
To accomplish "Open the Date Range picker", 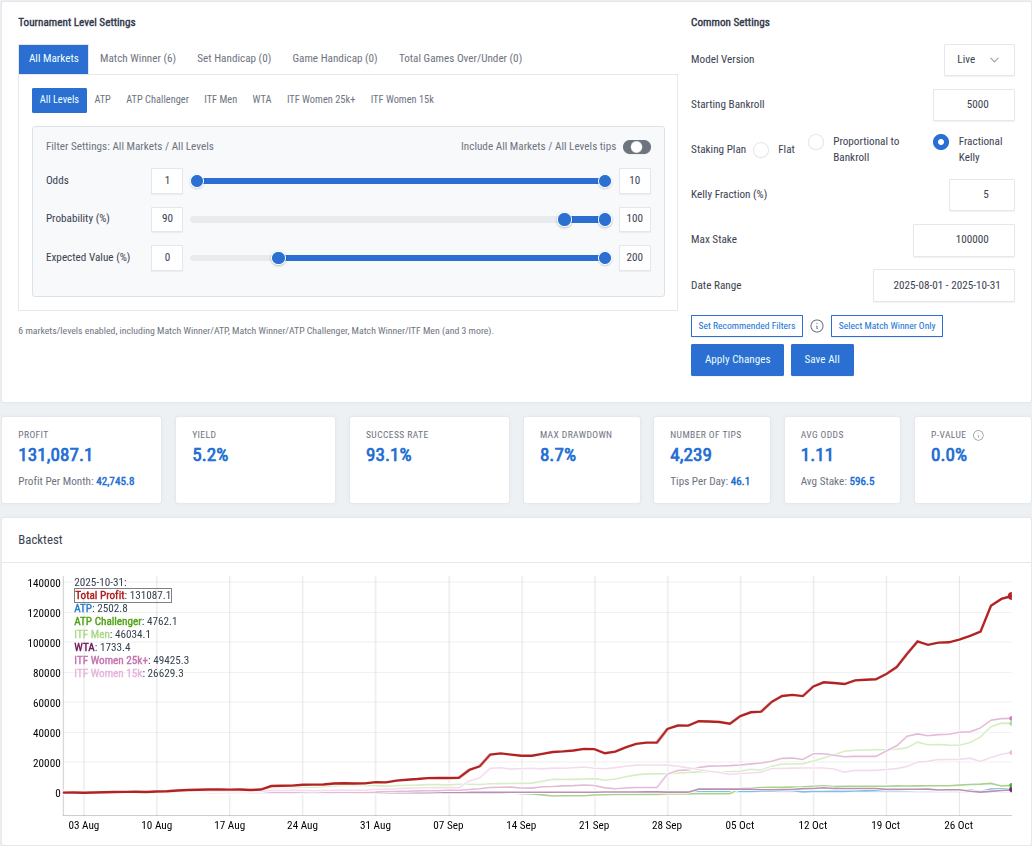I will tap(943, 285).
